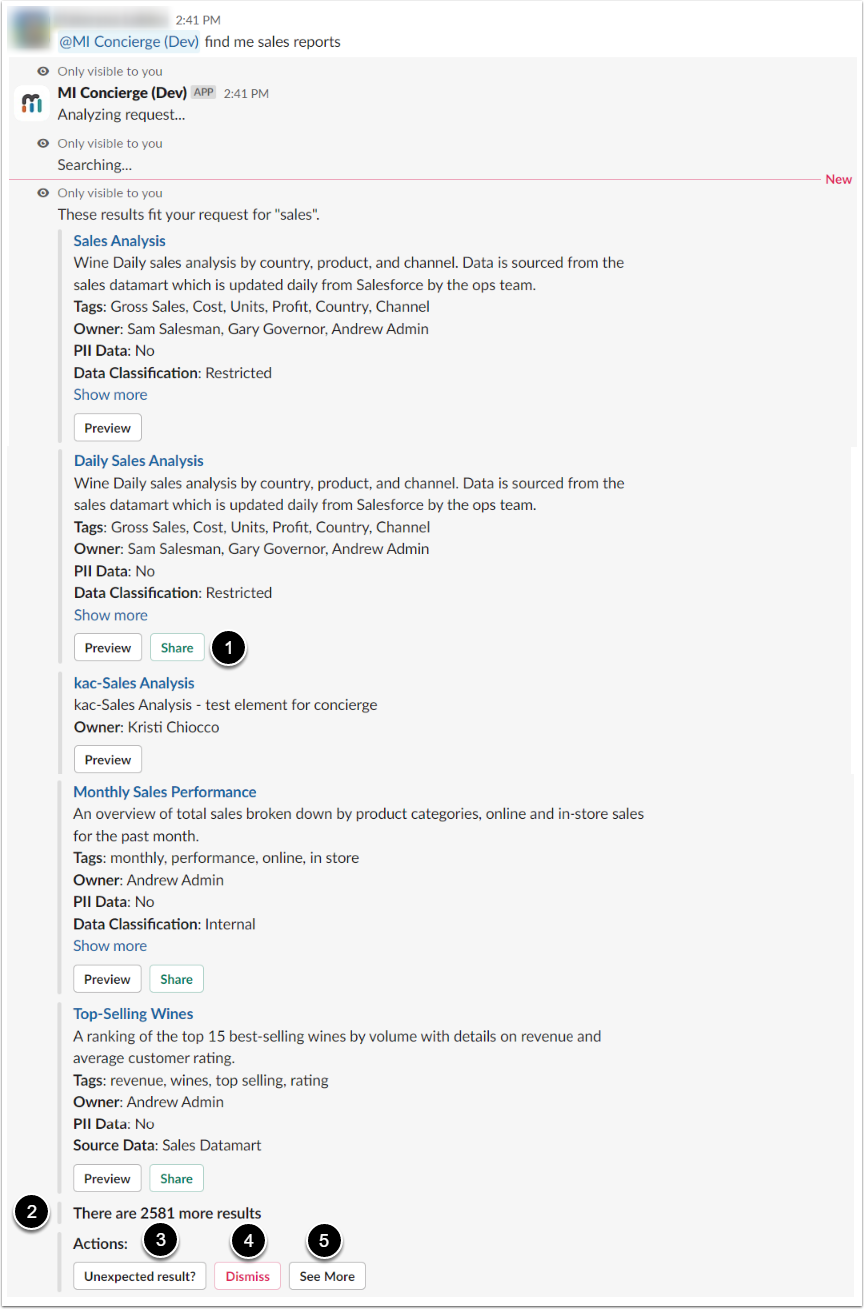Image resolution: width=864 pixels, height=1309 pixels.
Task: Expand Show more under Monthly Sales Performance
Action: coord(110,946)
